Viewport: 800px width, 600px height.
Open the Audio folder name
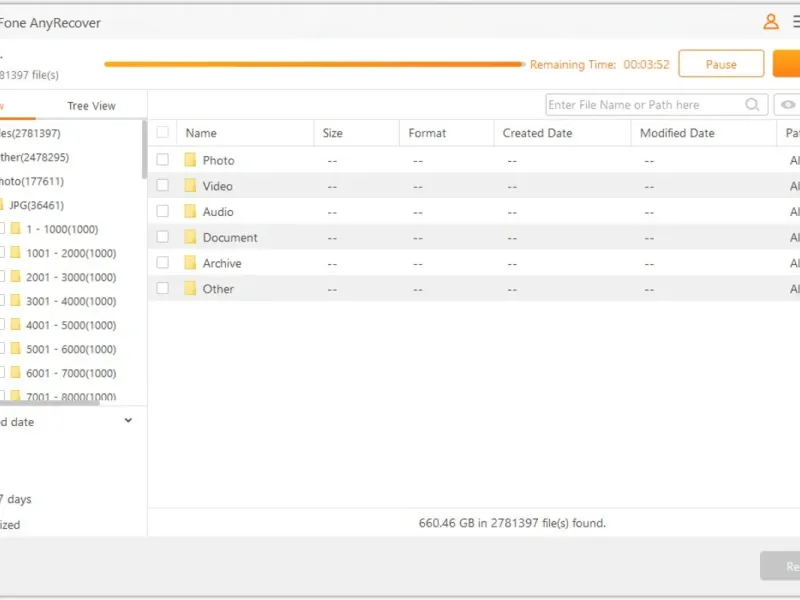(218, 212)
